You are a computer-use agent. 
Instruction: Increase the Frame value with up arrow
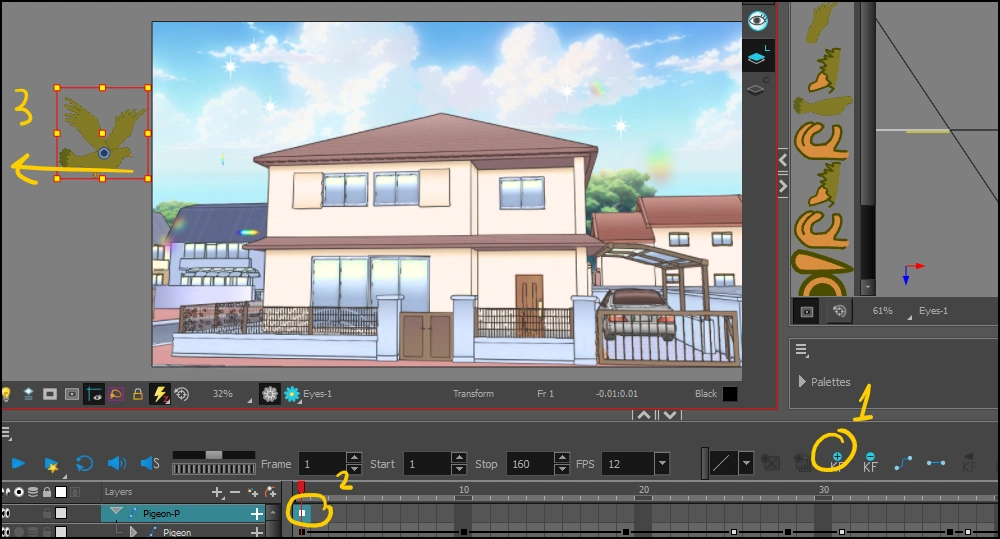[354, 458]
